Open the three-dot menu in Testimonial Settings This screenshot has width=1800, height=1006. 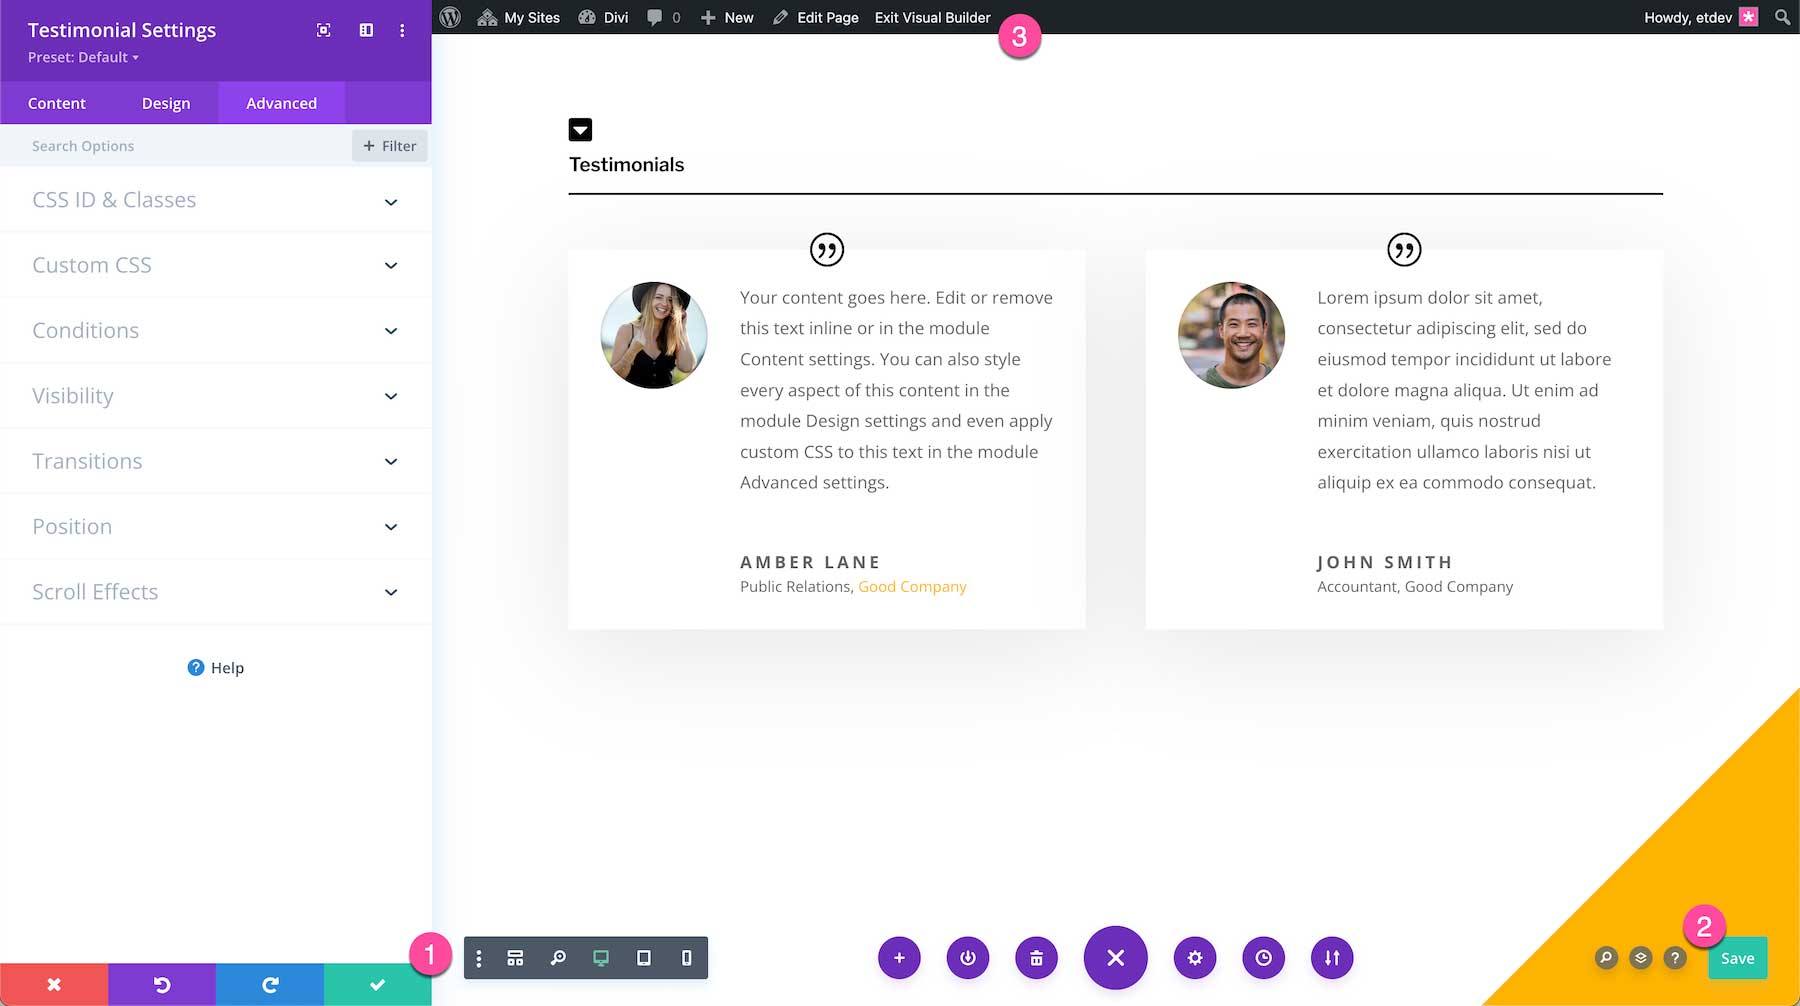pyautogui.click(x=402, y=30)
